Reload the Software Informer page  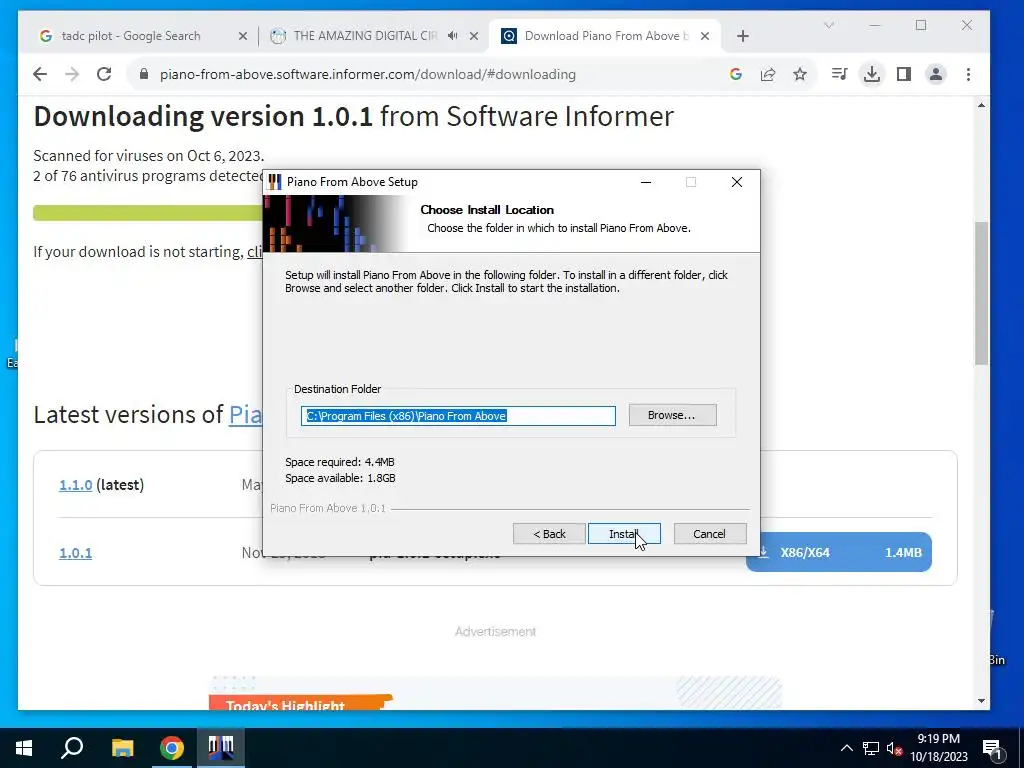pos(104,74)
